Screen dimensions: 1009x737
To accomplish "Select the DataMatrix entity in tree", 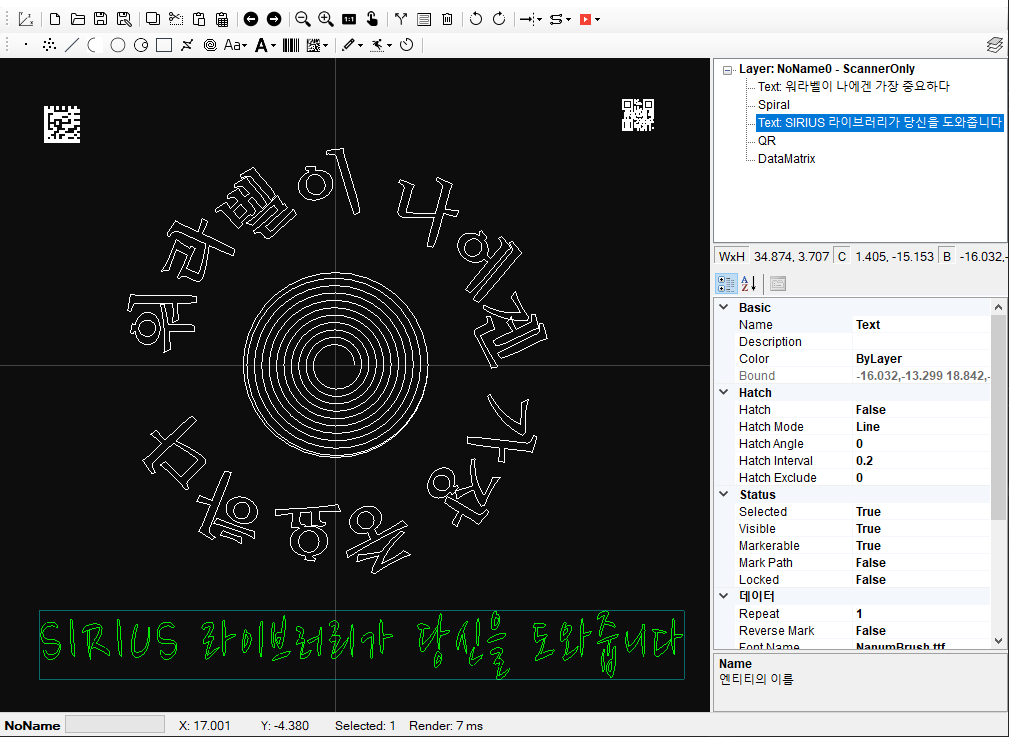I will point(786,159).
